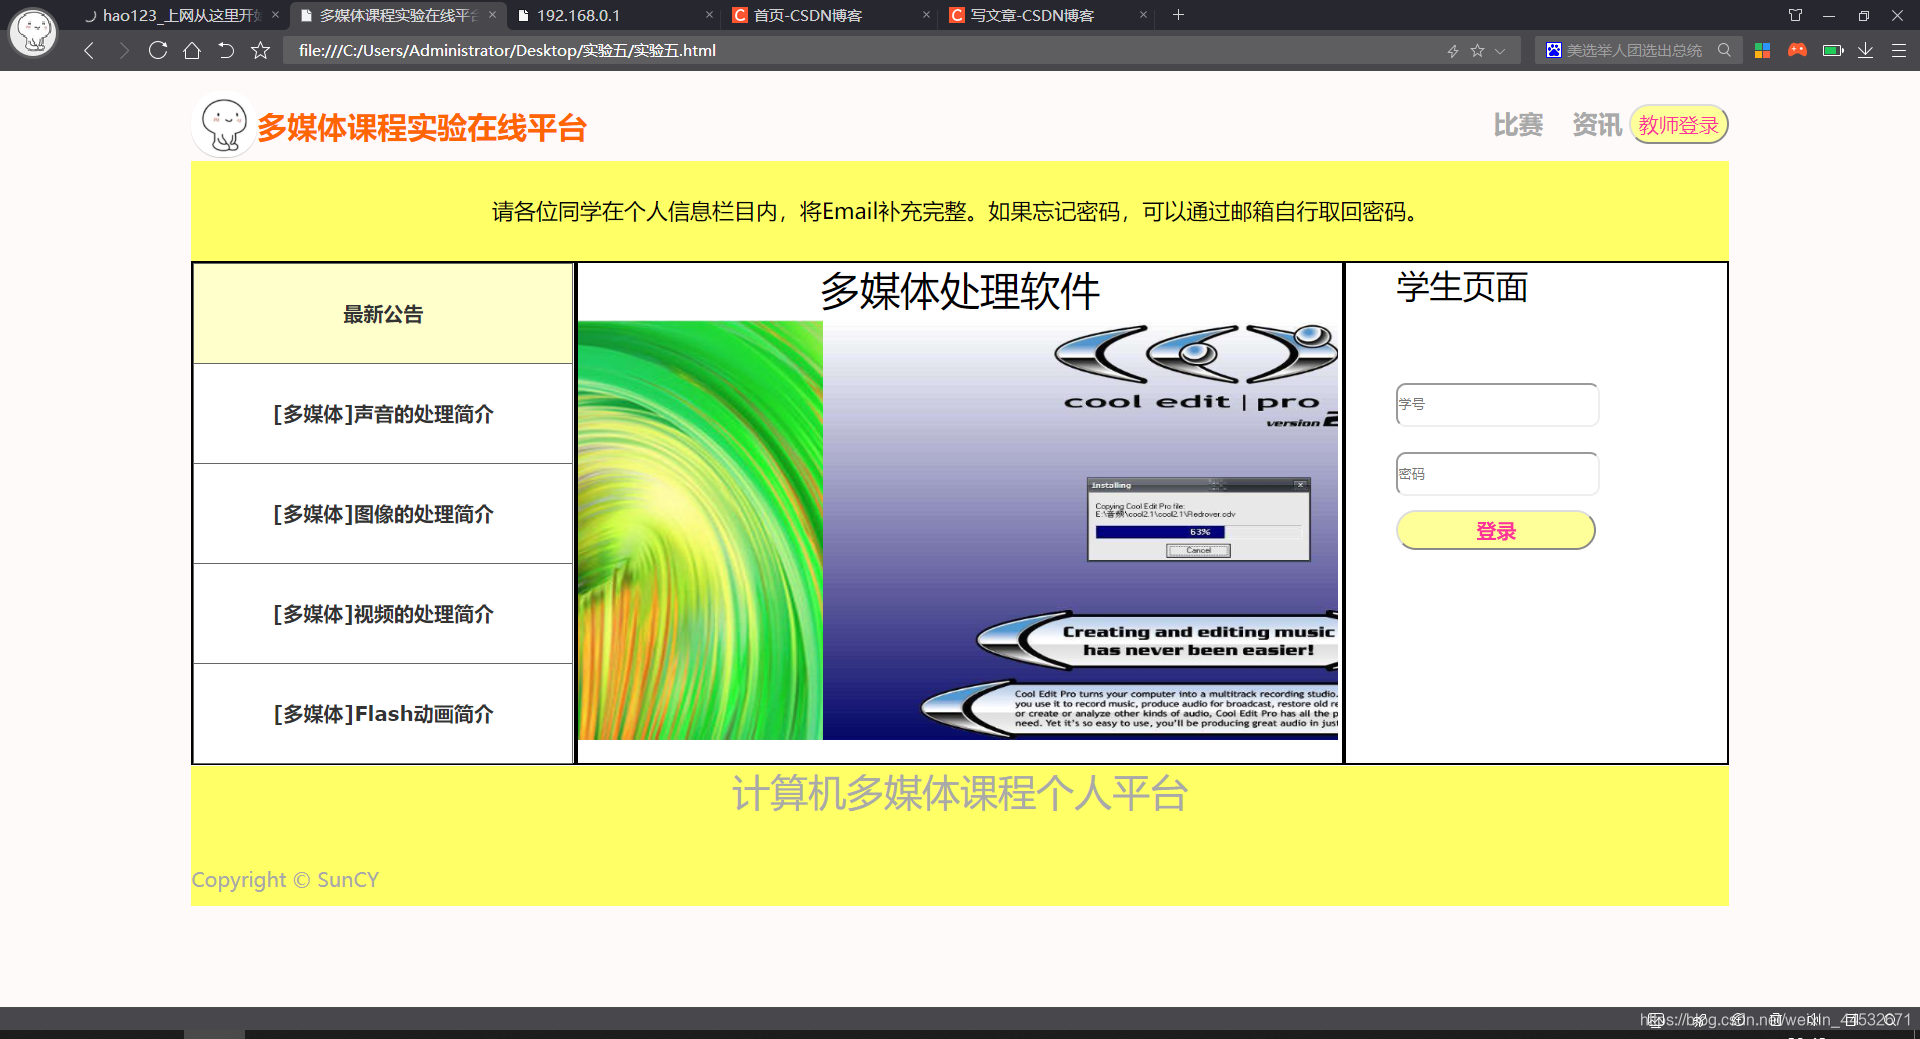The height and width of the screenshot is (1039, 1920).
Task: Click the 学号 student ID input field
Action: pyautogui.click(x=1497, y=404)
